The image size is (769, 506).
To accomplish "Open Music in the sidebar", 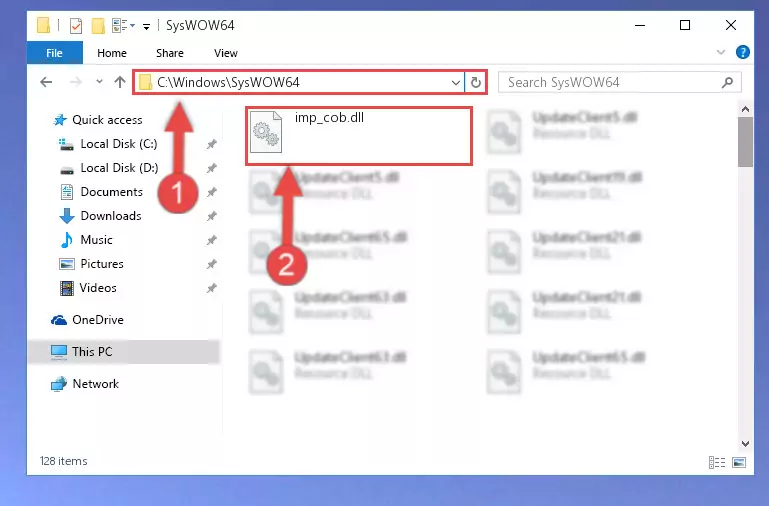I will click(x=86, y=240).
